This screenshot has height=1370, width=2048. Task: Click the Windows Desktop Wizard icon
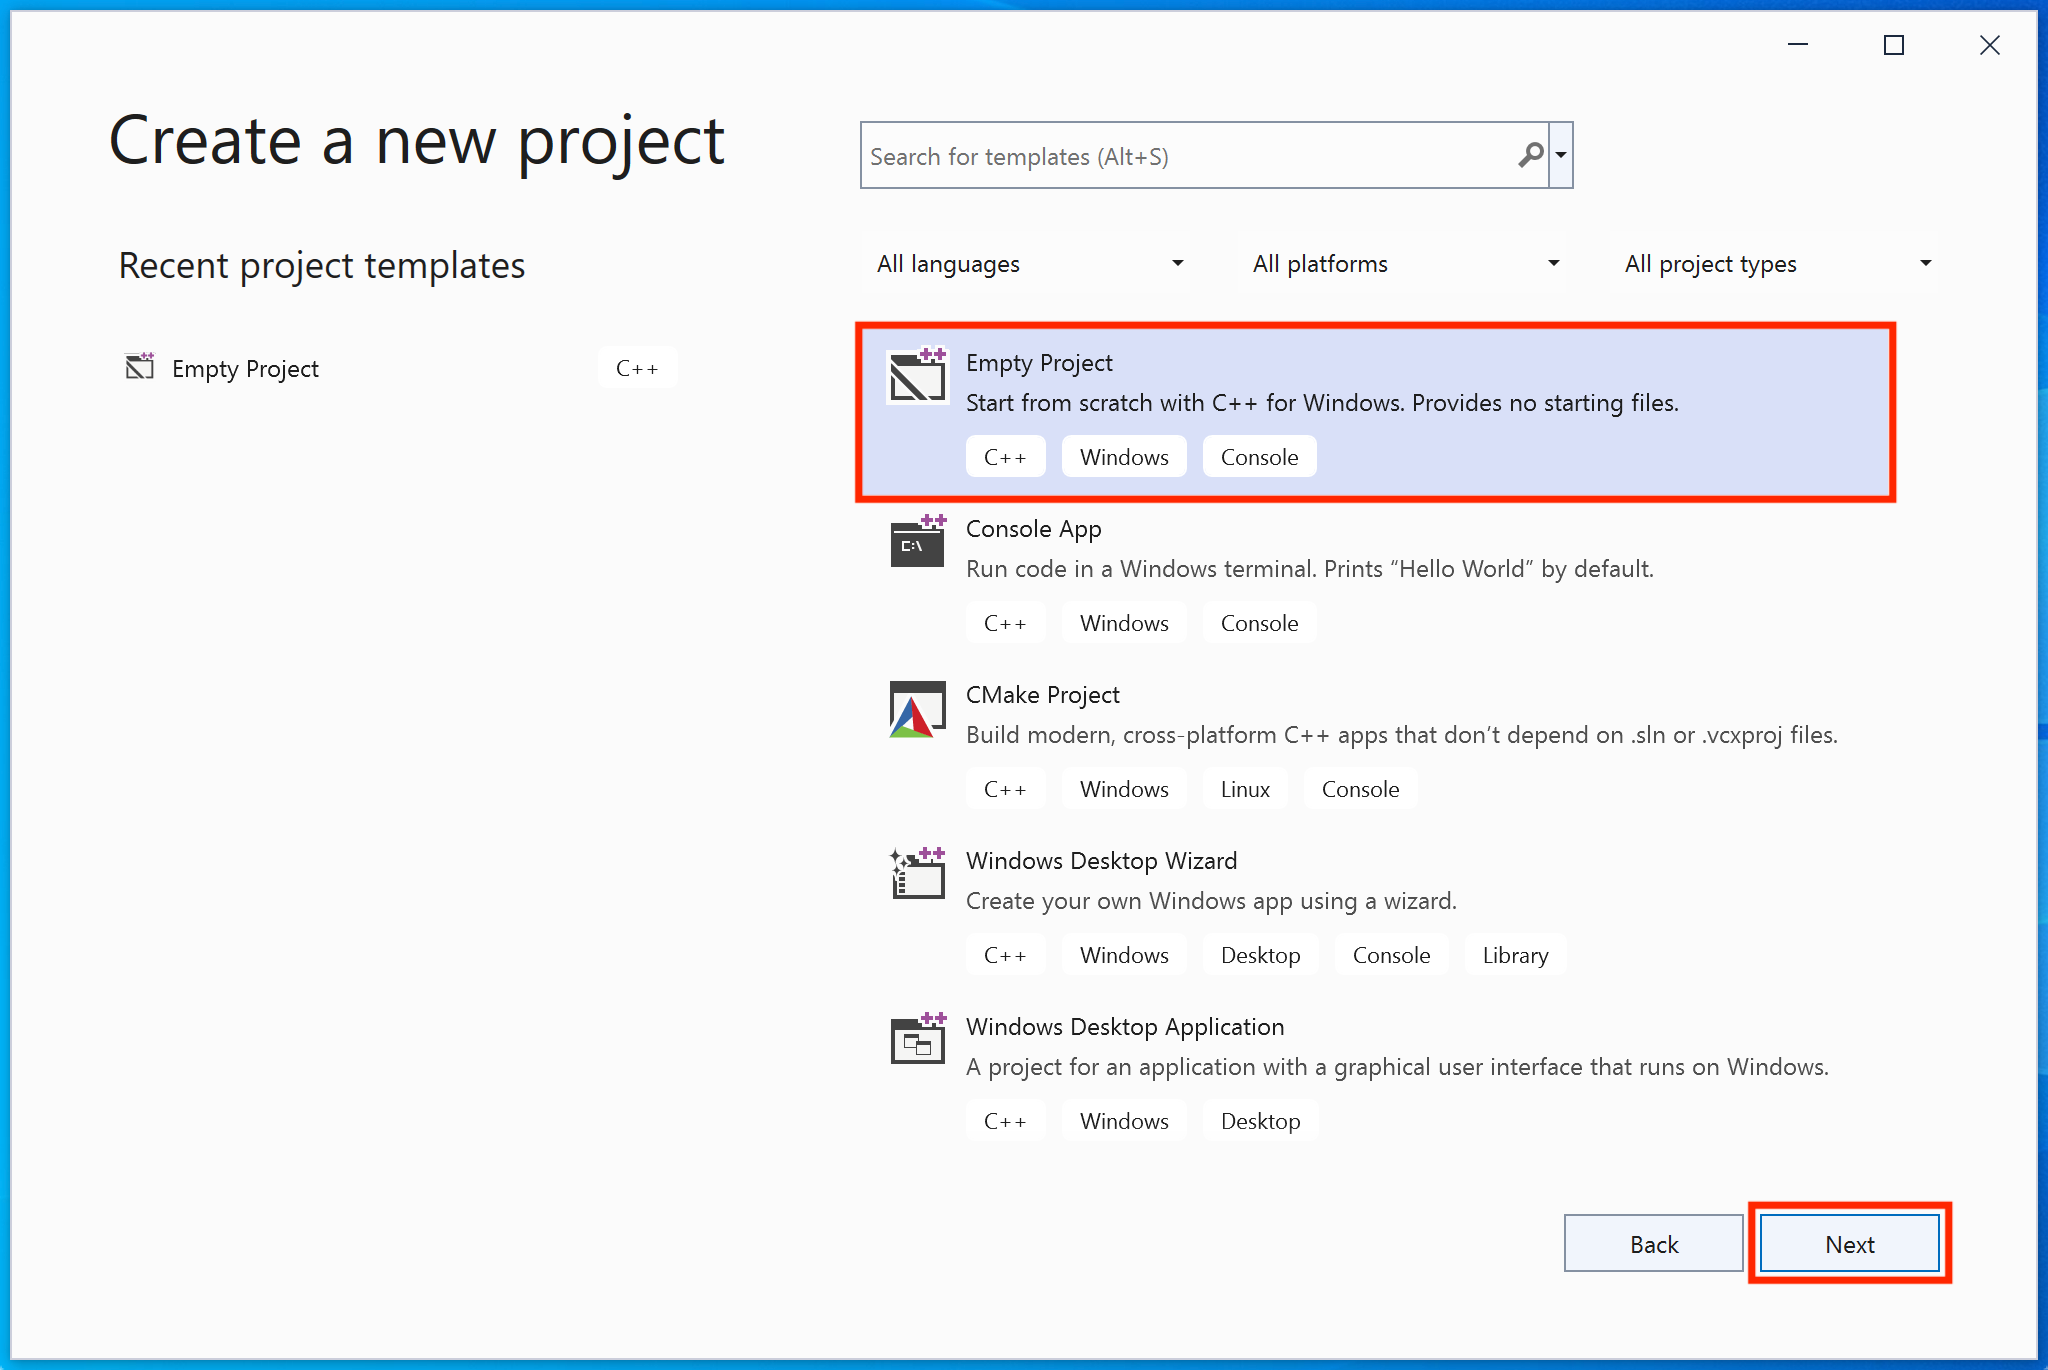(x=917, y=875)
